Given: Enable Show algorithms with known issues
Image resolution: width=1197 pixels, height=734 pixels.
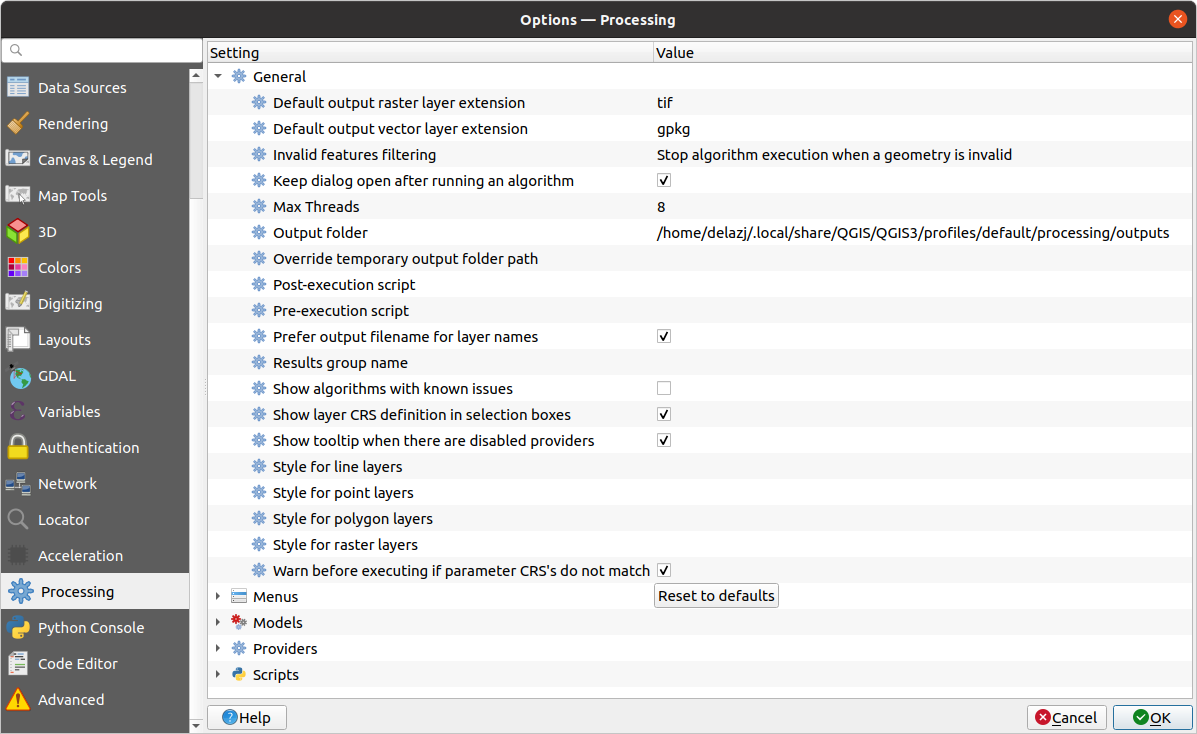Looking at the screenshot, I should pos(664,389).
